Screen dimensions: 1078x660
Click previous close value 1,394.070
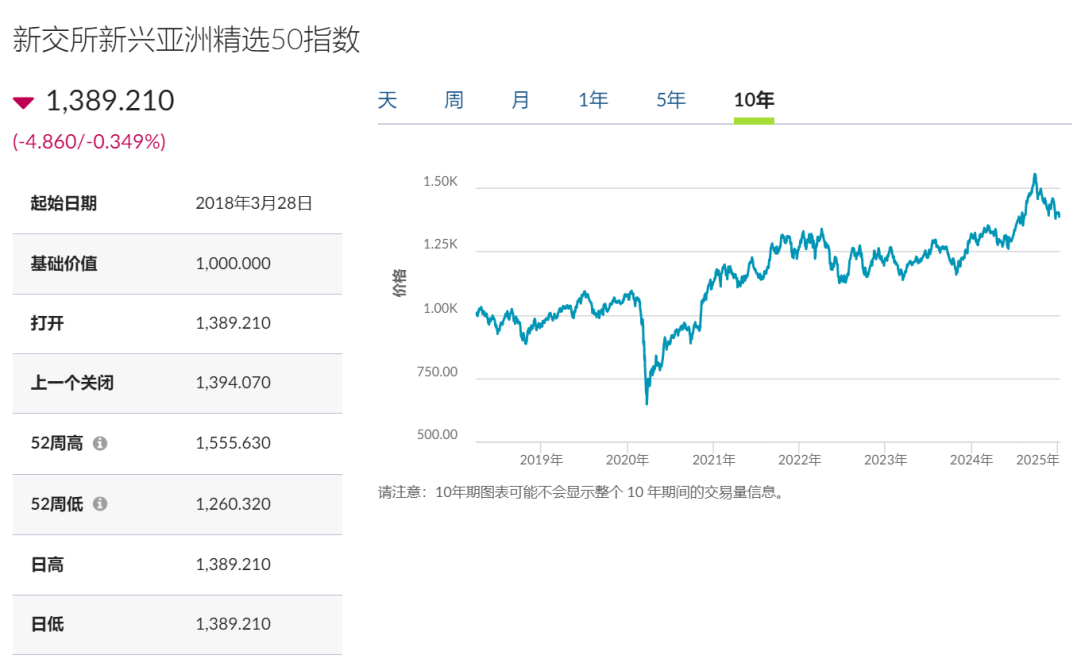pyautogui.click(x=233, y=383)
